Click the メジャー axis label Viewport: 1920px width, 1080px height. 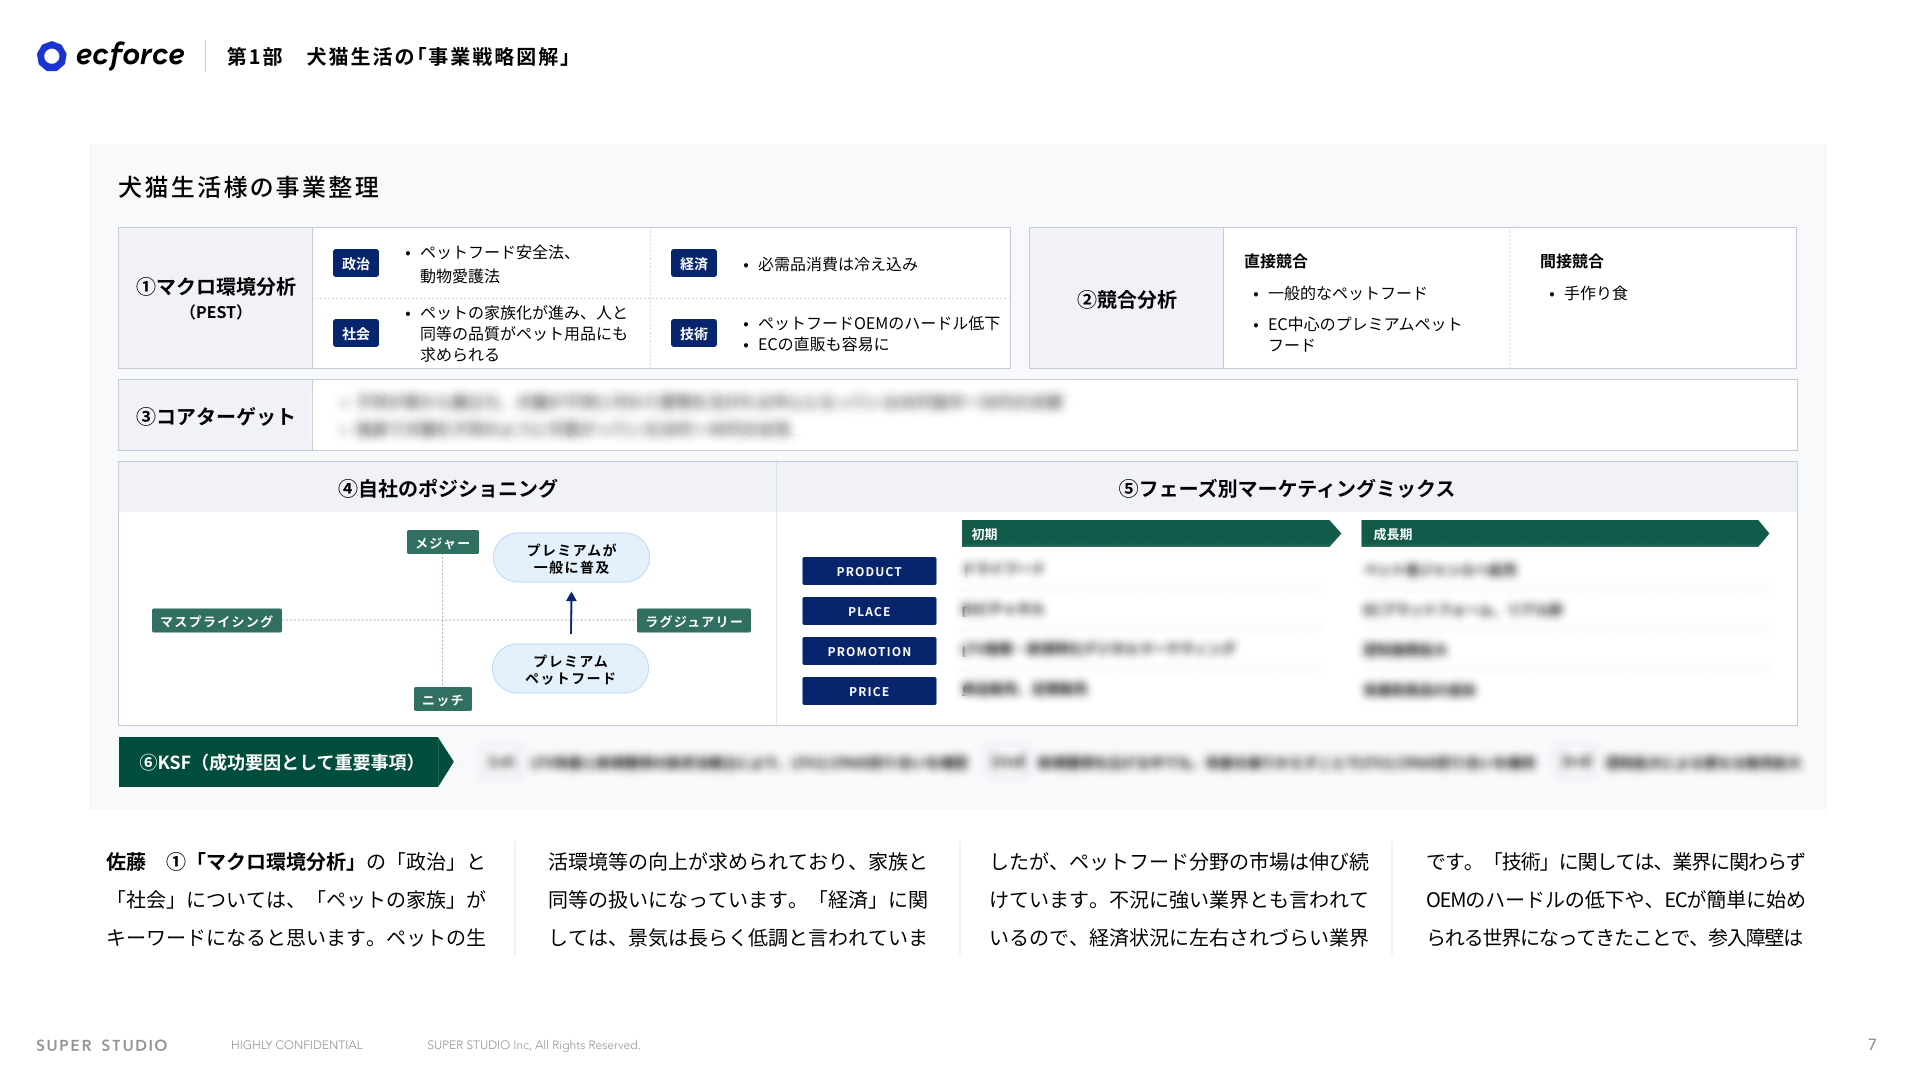pos(443,542)
